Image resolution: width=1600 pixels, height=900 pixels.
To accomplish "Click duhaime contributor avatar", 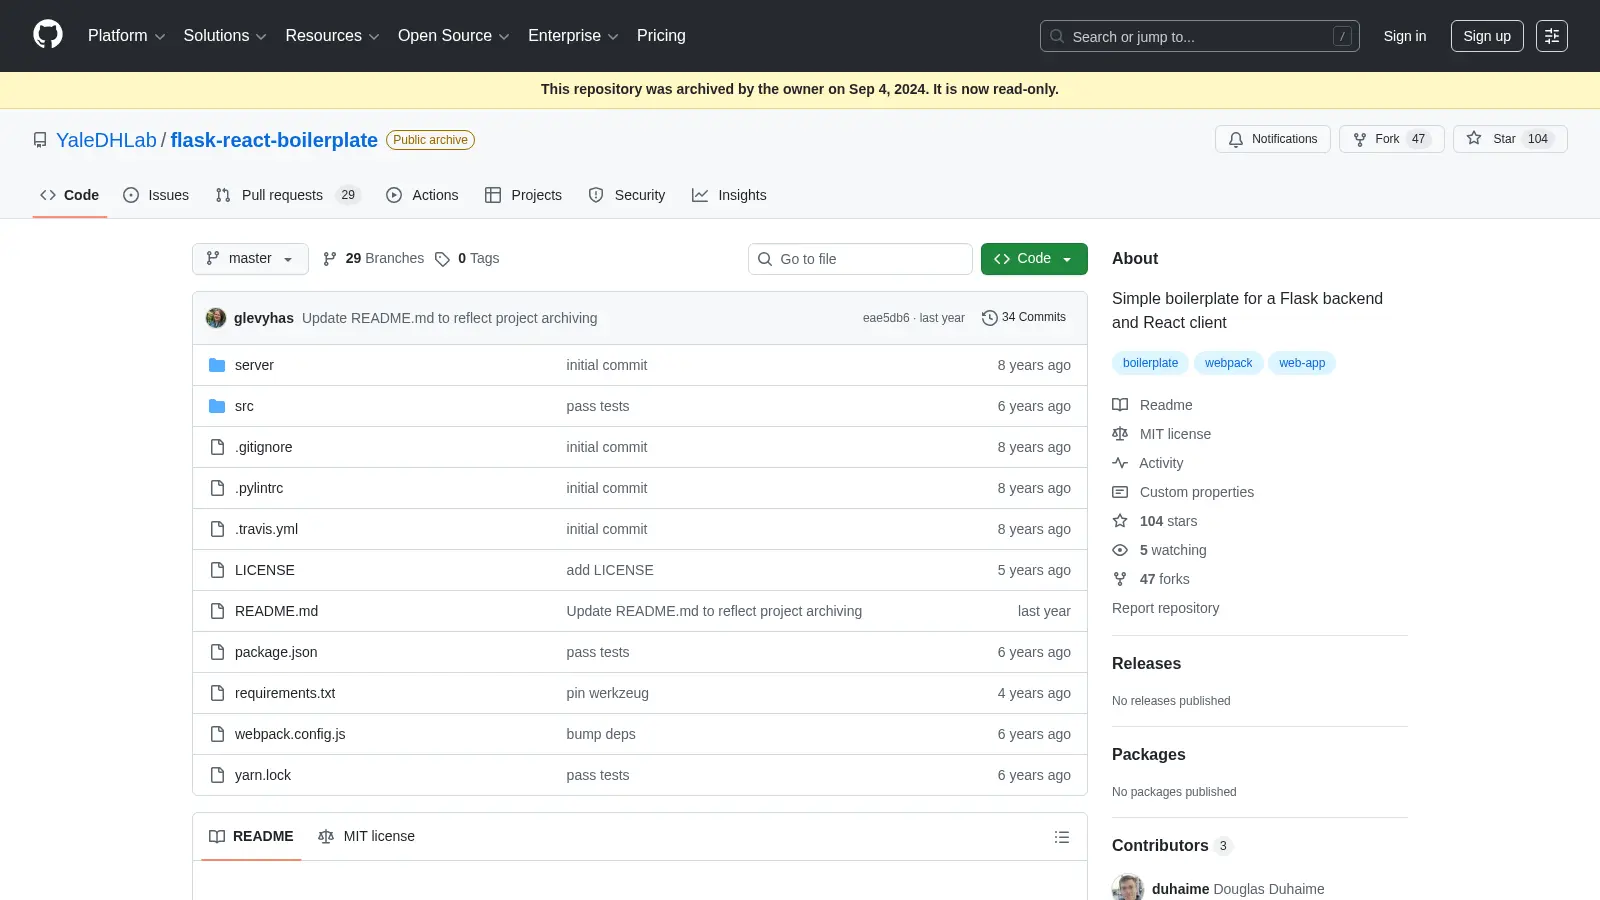I will point(1128,889).
